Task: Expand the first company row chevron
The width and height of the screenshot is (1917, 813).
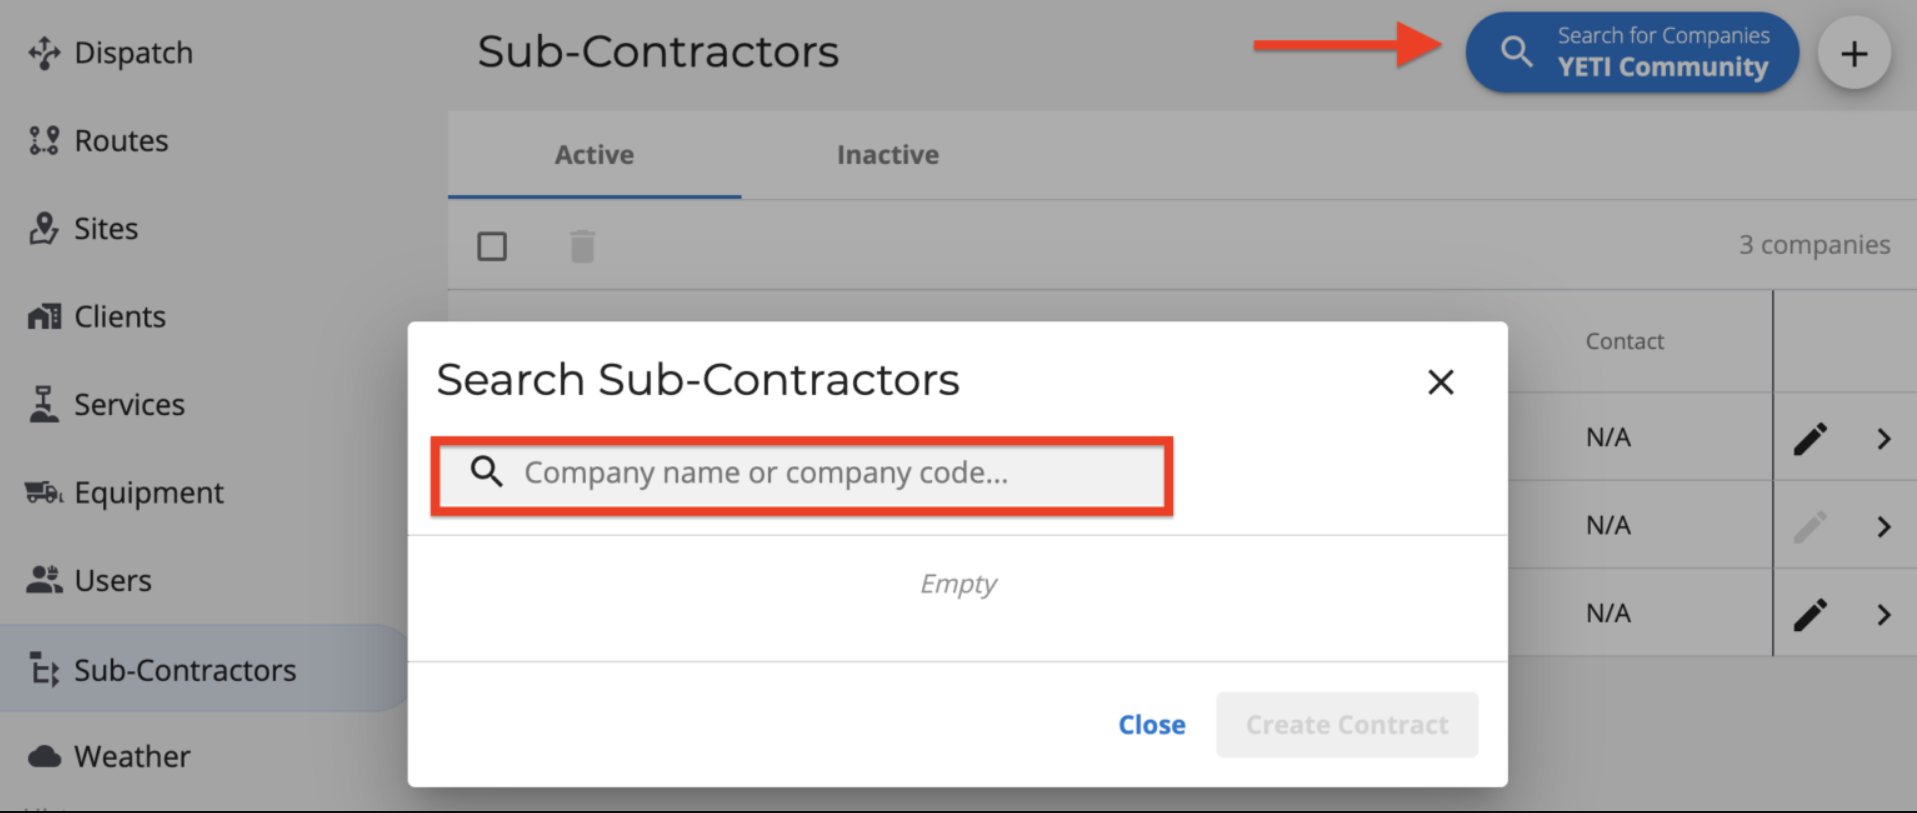Action: point(1884,439)
